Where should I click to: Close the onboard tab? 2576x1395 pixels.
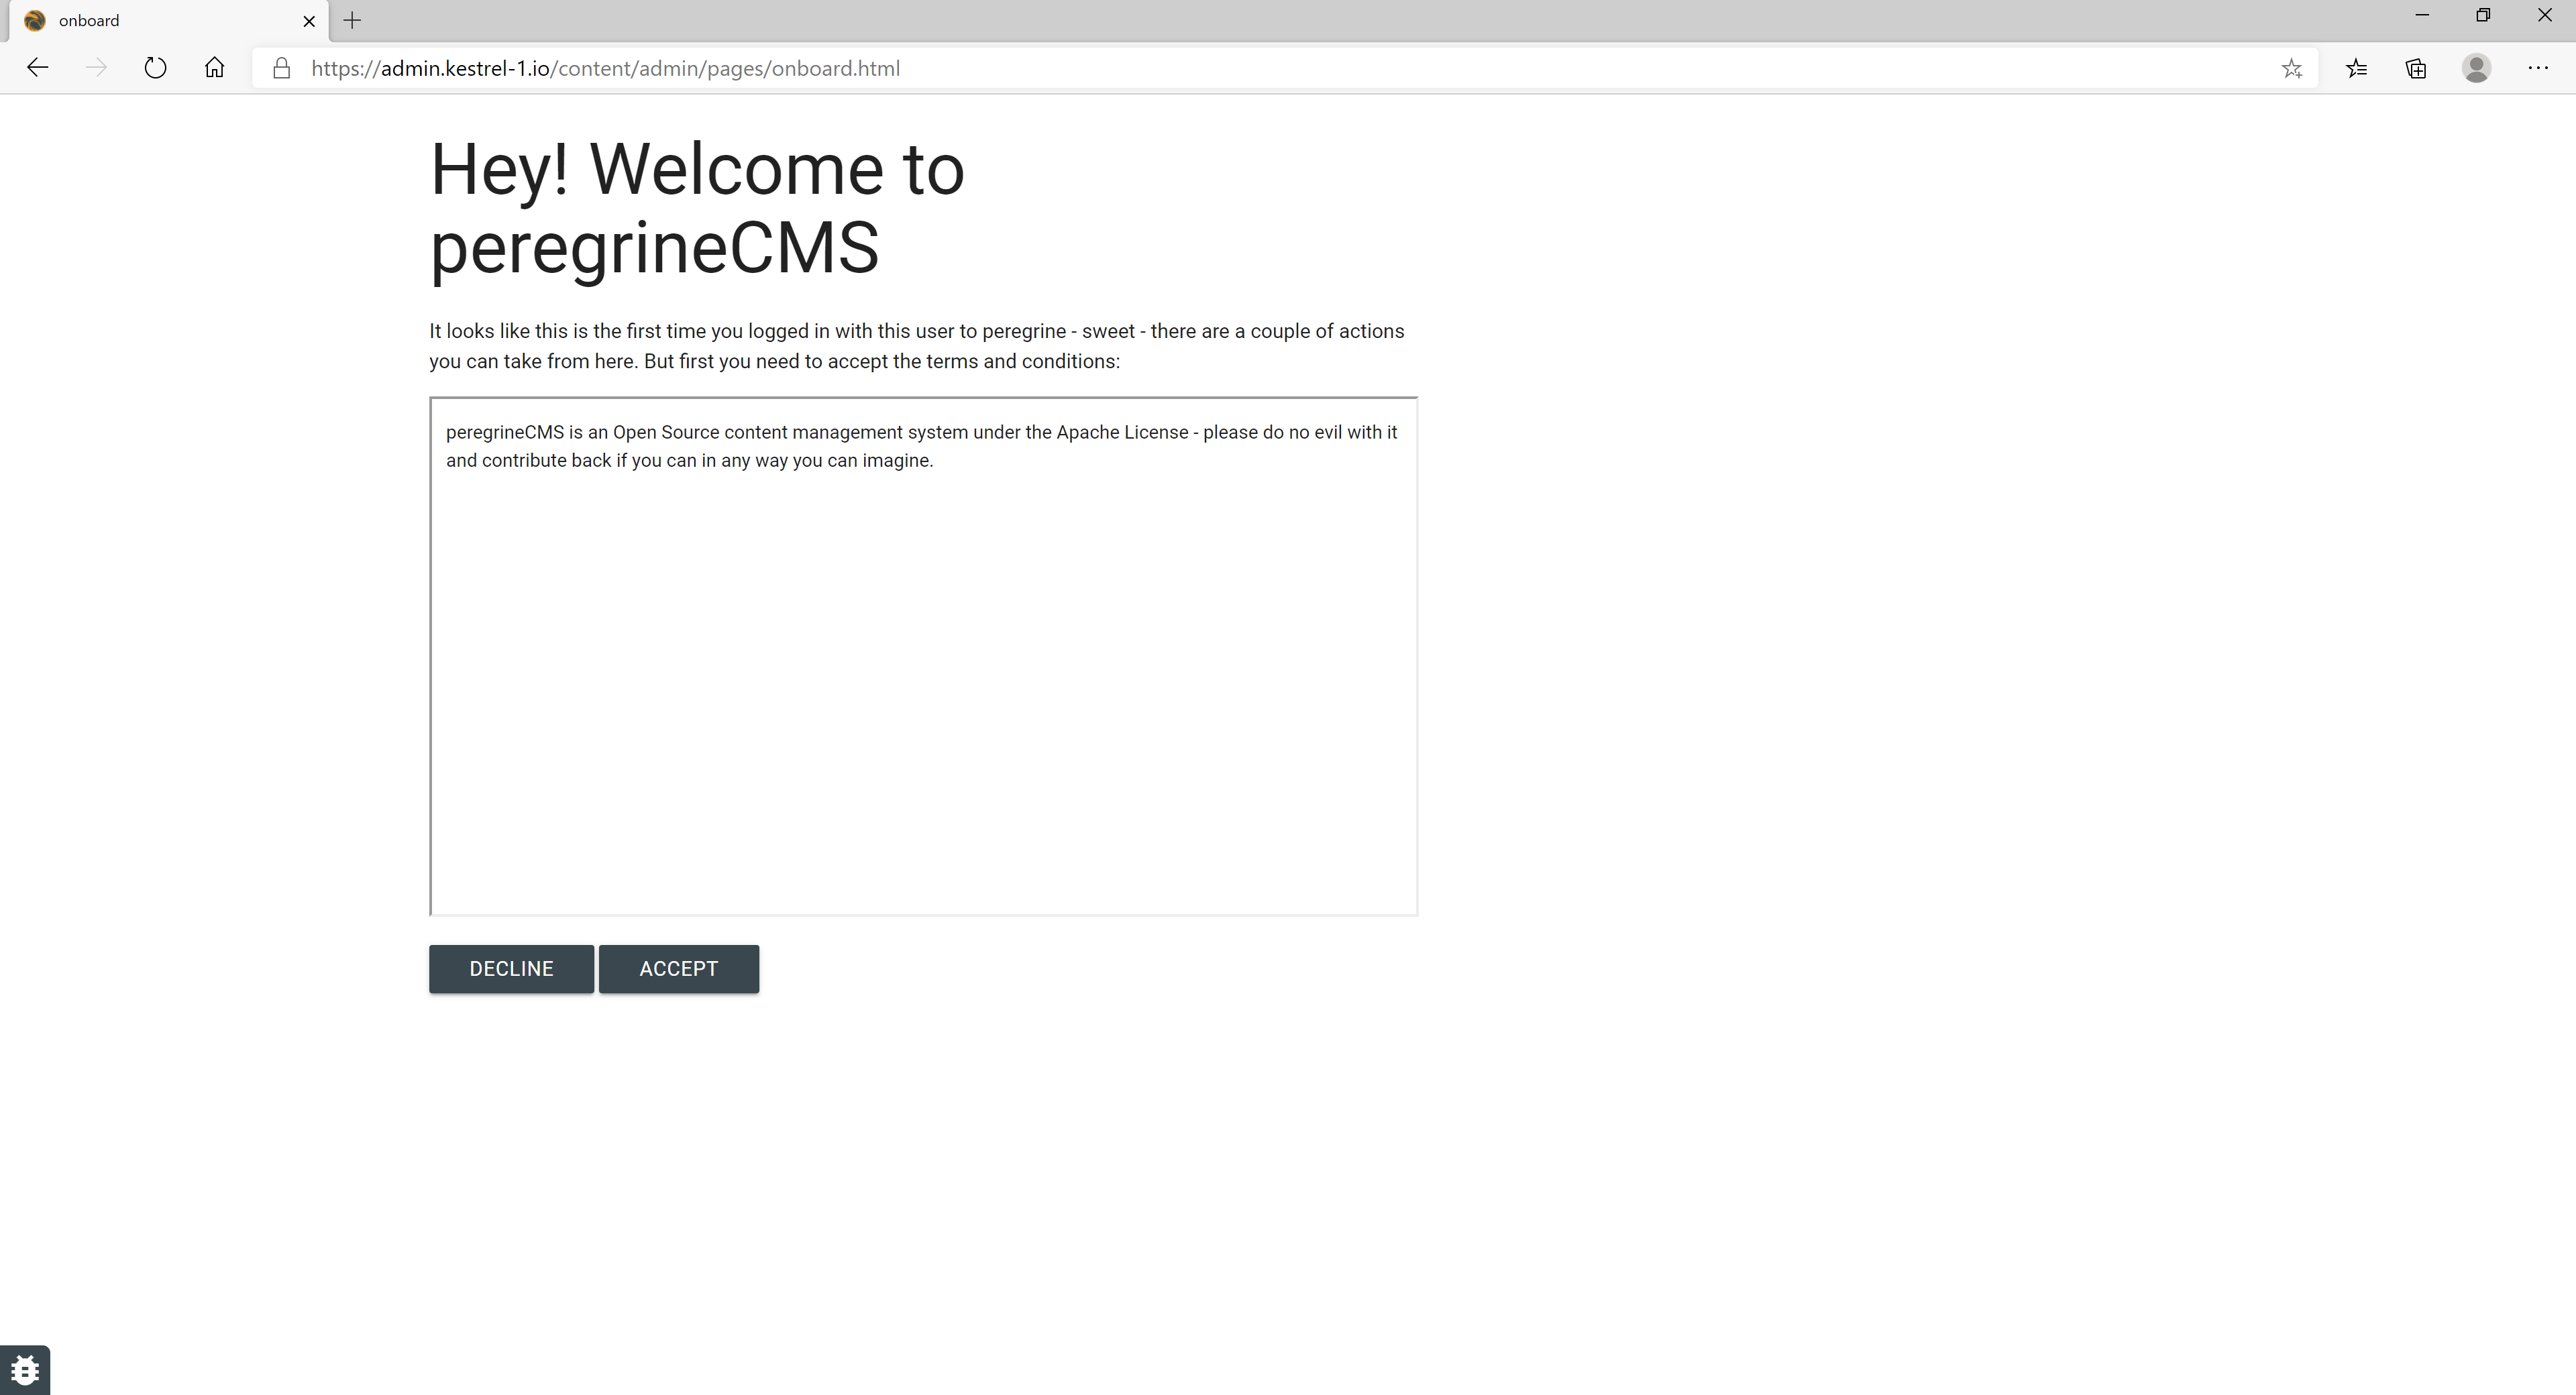coord(309,21)
